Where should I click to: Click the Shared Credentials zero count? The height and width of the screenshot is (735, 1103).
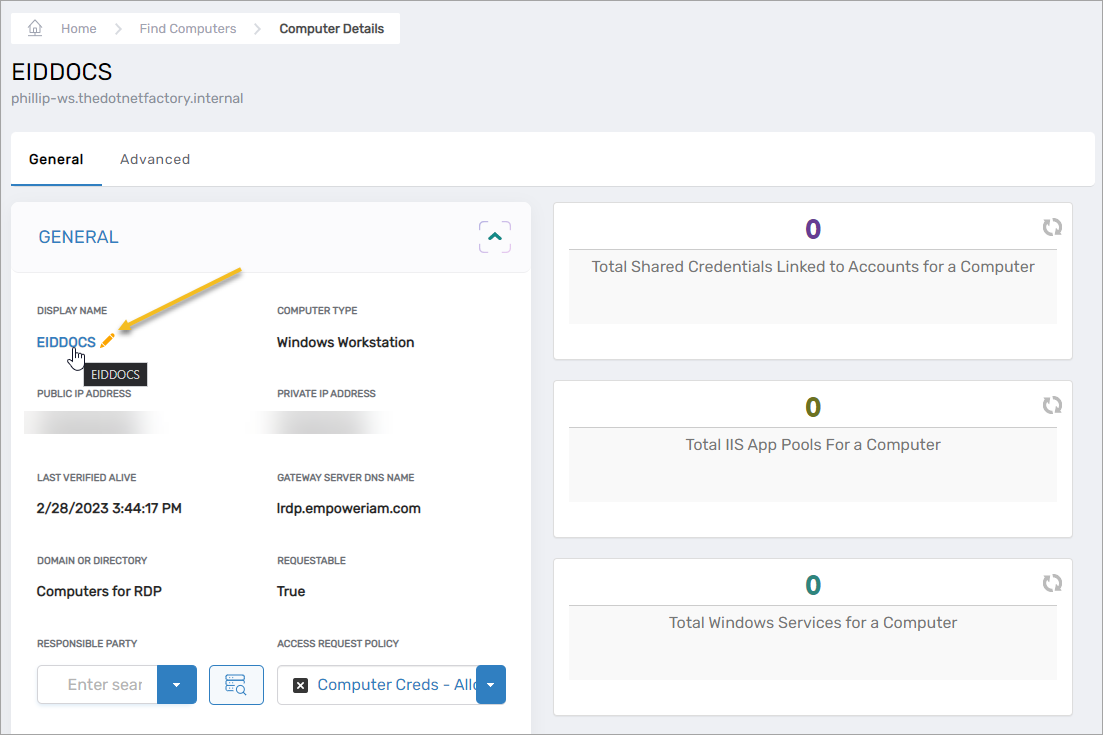(x=812, y=230)
